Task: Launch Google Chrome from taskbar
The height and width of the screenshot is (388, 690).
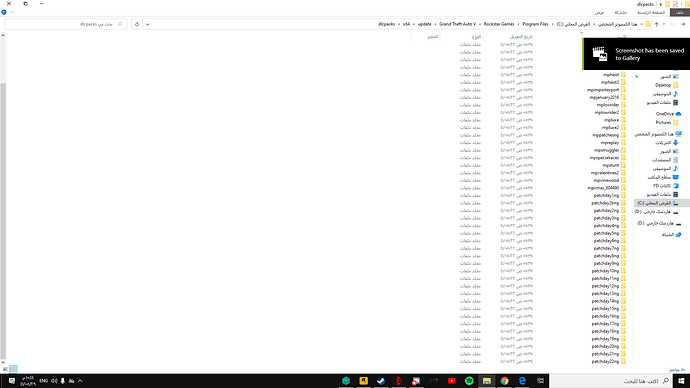Action: [504, 381]
